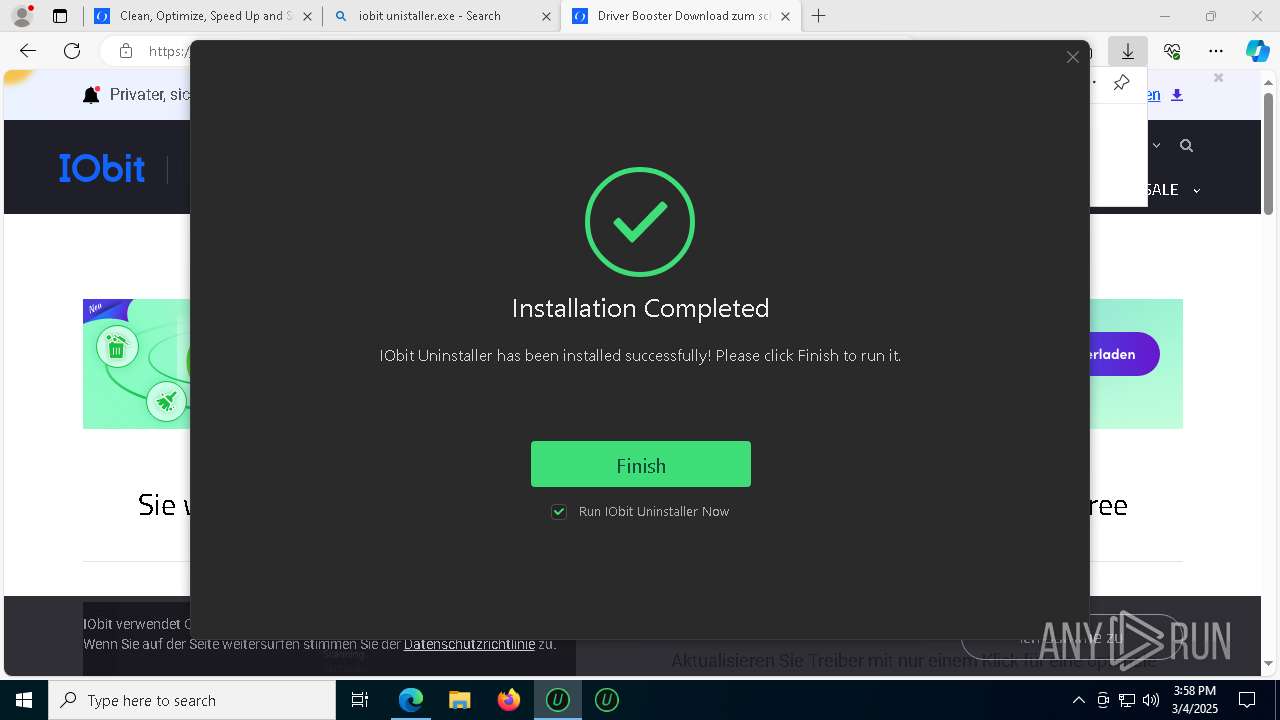Go back to previous page
This screenshot has height=720, width=1280.
(x=28, y=51)
